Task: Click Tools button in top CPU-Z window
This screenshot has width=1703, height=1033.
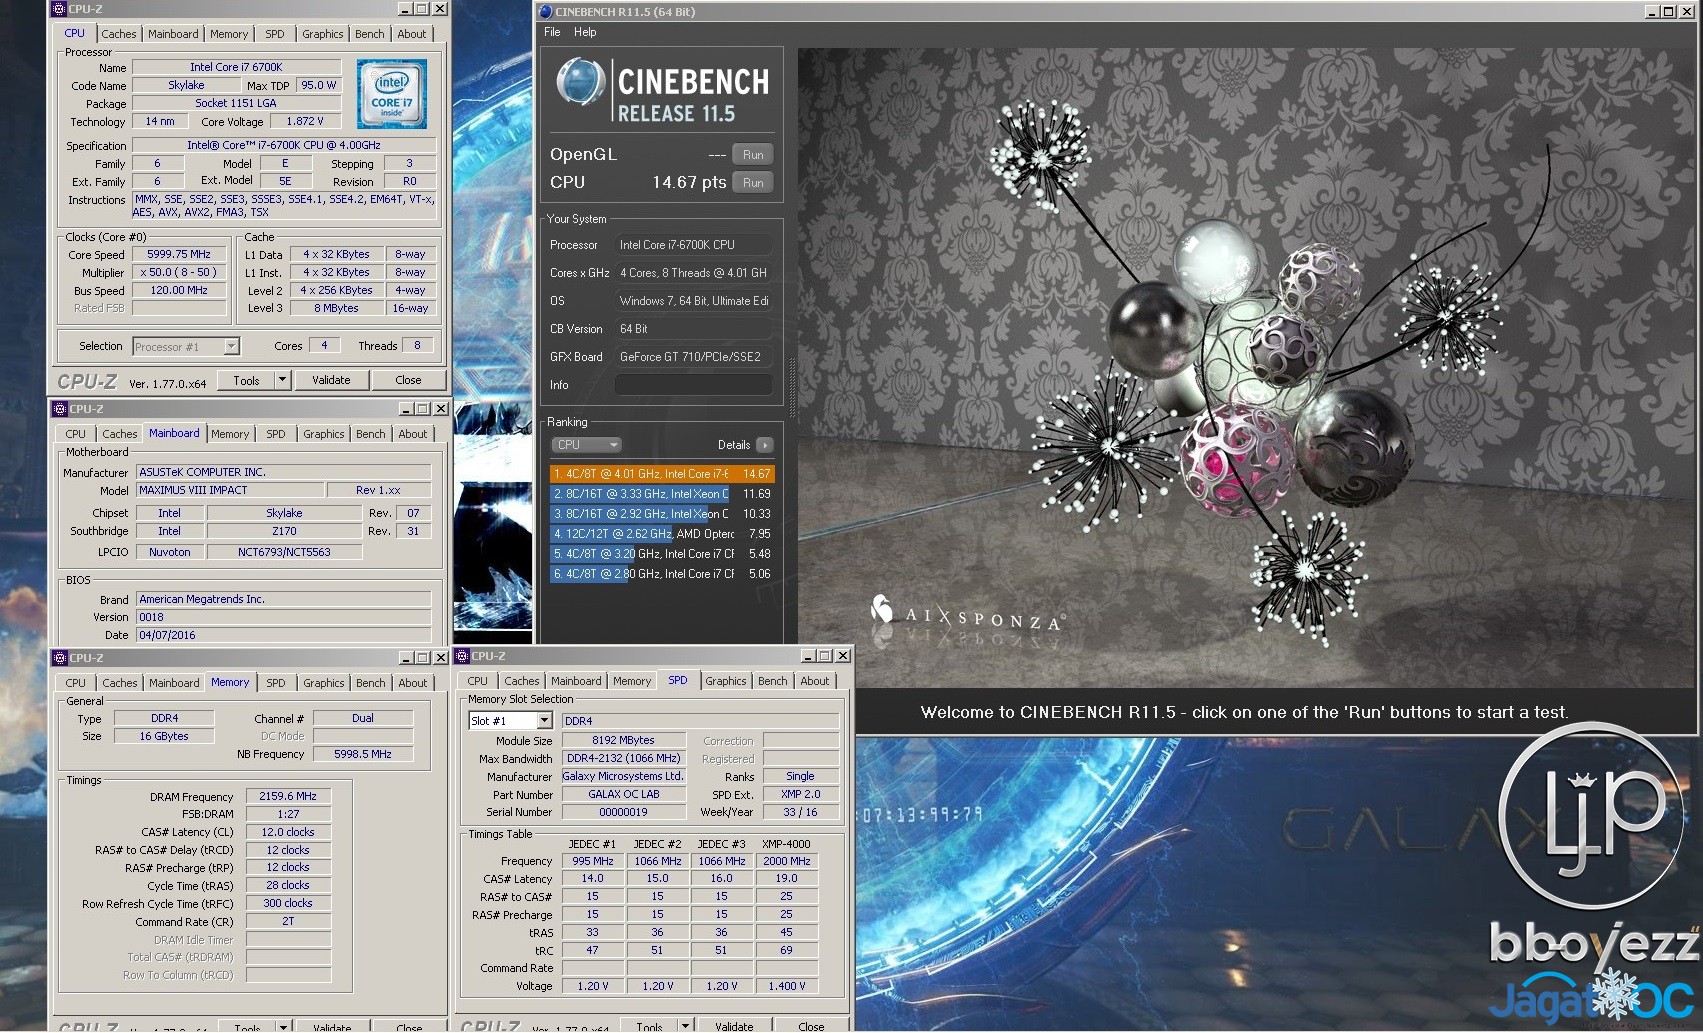Action: click(246, 380)
